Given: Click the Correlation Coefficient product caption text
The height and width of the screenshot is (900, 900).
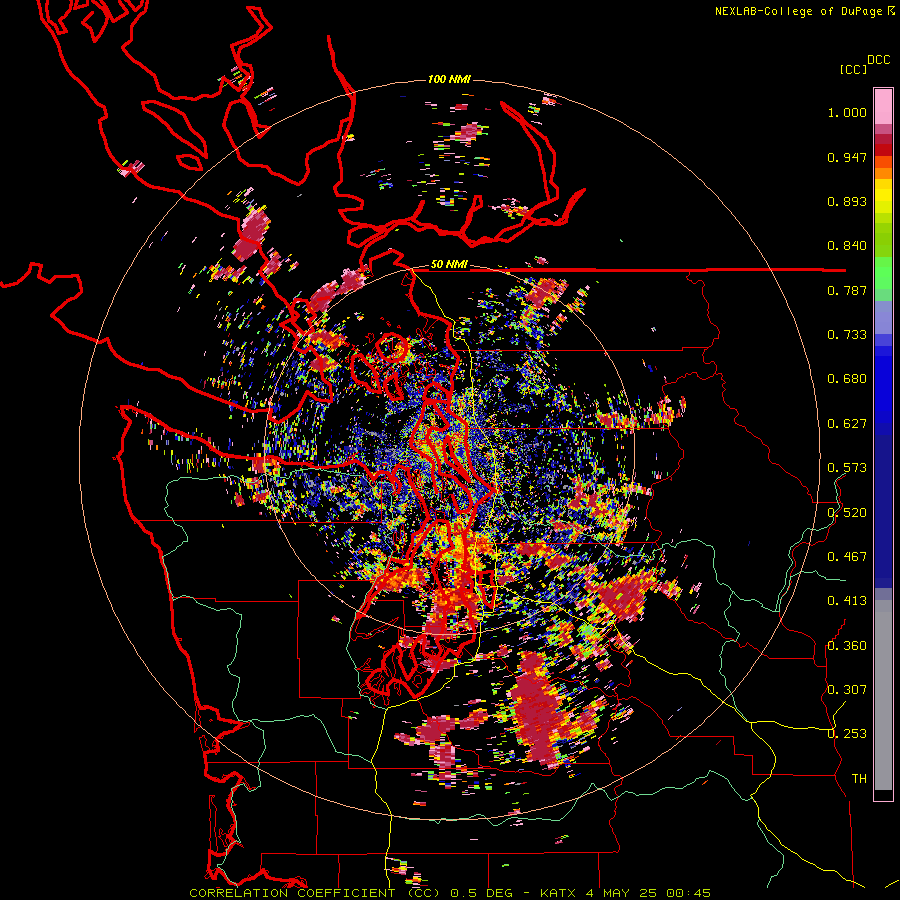Looking at the screenshot, I should [449, 893].
